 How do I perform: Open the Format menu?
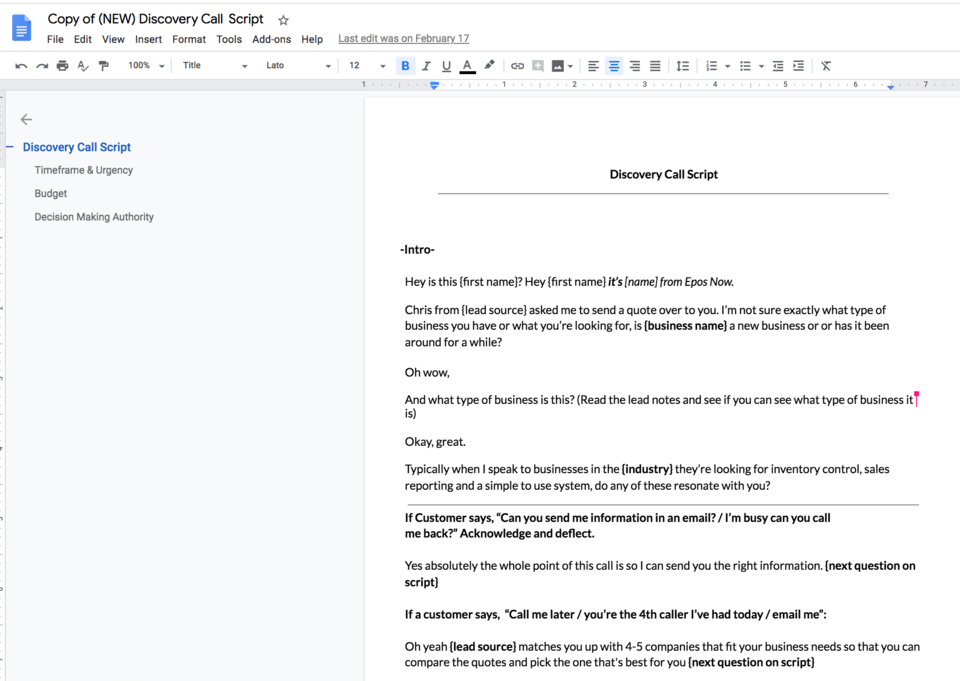[189, 39]
